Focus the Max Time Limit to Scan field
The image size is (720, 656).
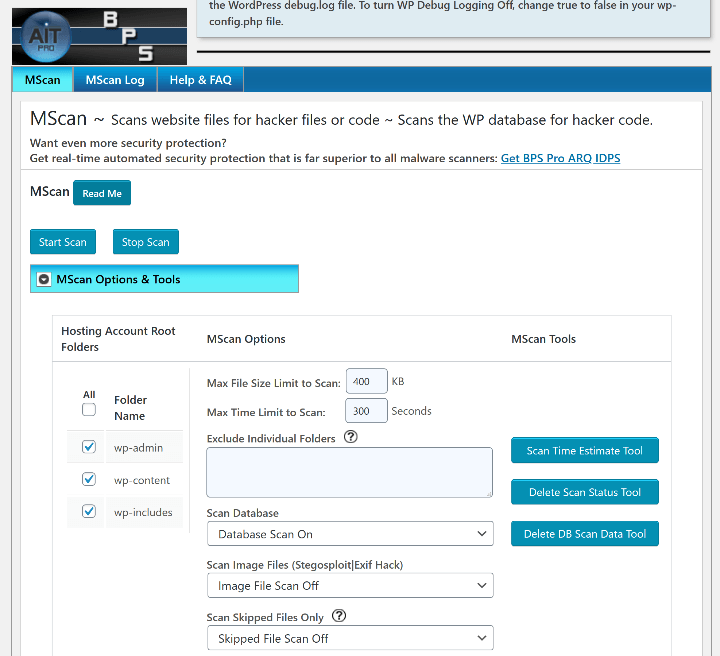pos(366,410)
